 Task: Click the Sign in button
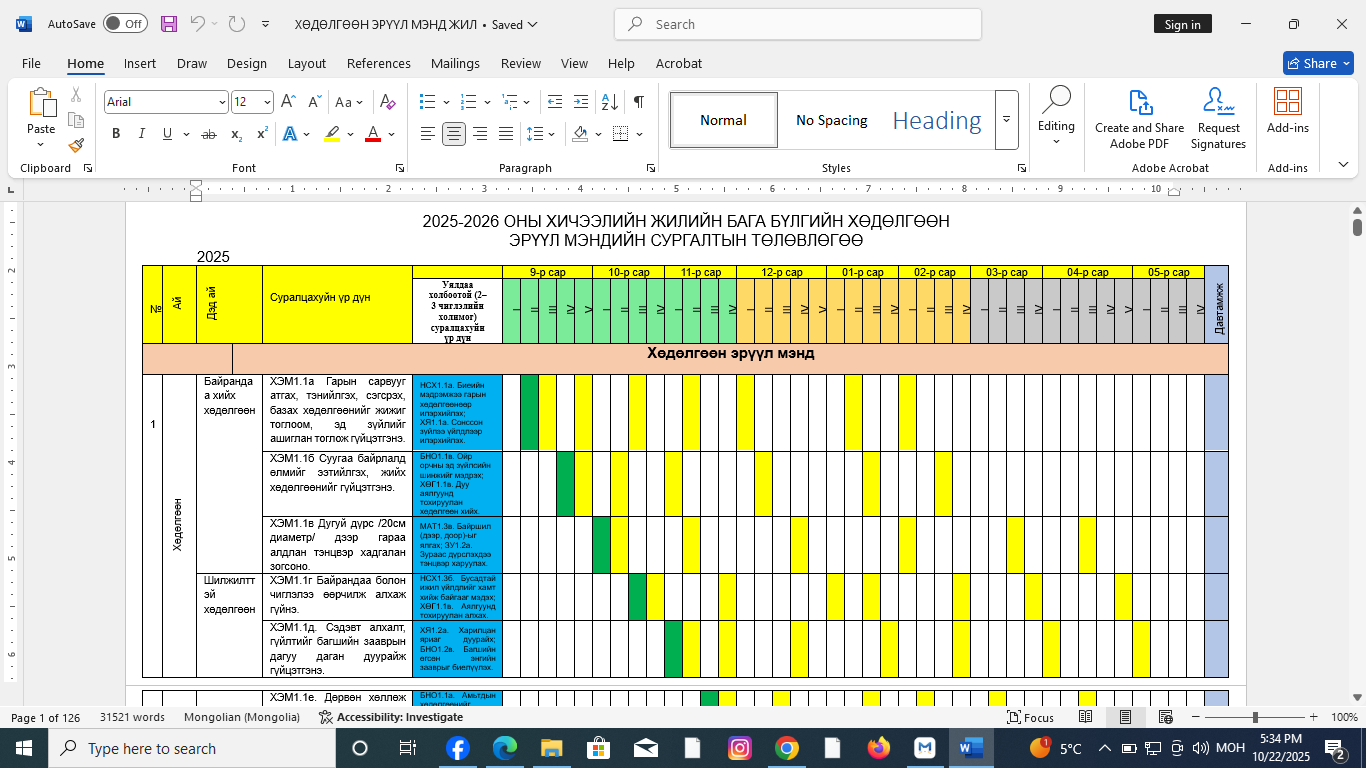click(1182, 24)
